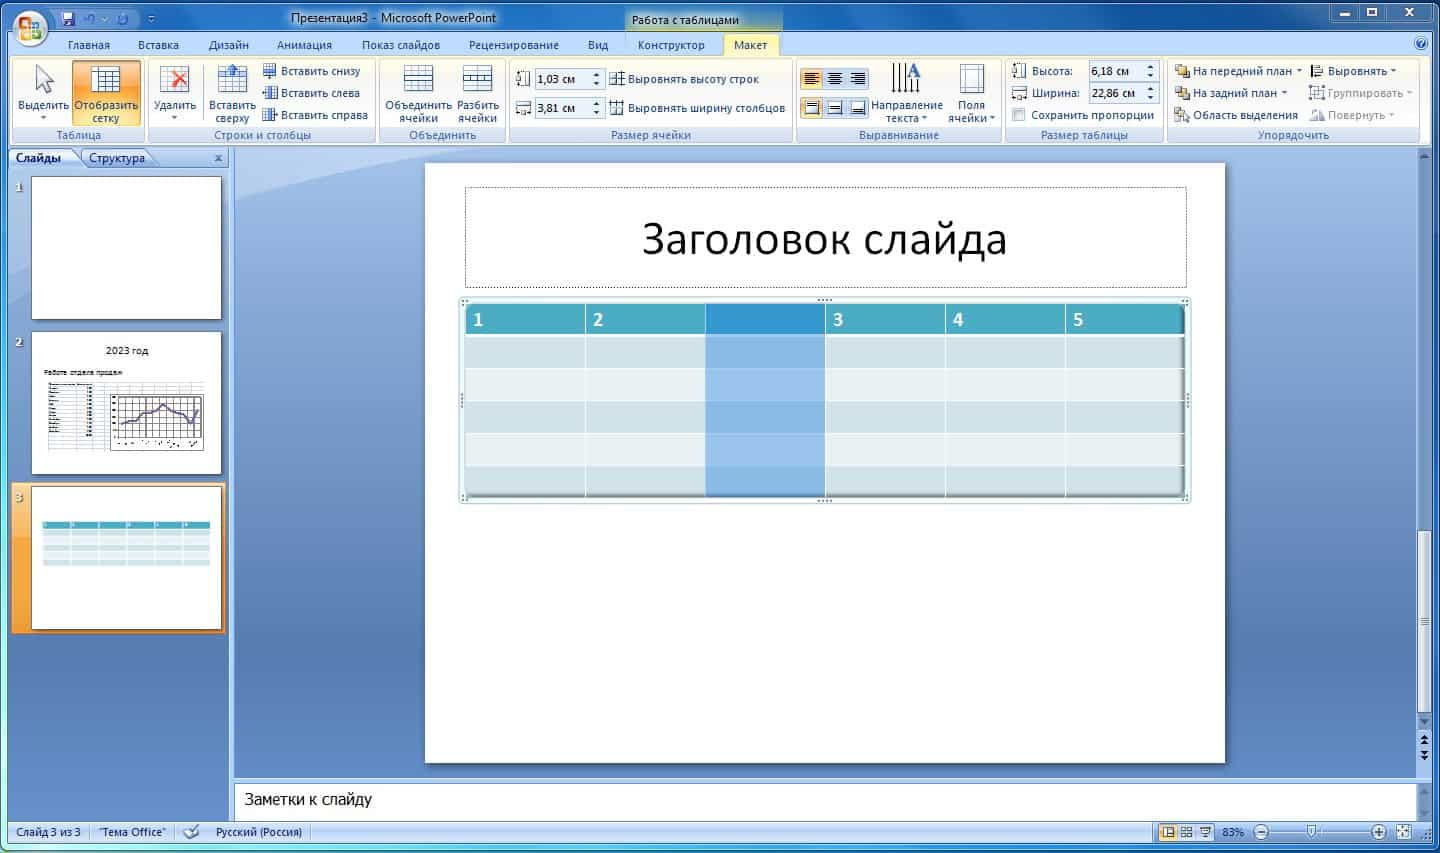Run the spell check status bar icon
The width and height of the screenshot is (1440, 853).
191,832
